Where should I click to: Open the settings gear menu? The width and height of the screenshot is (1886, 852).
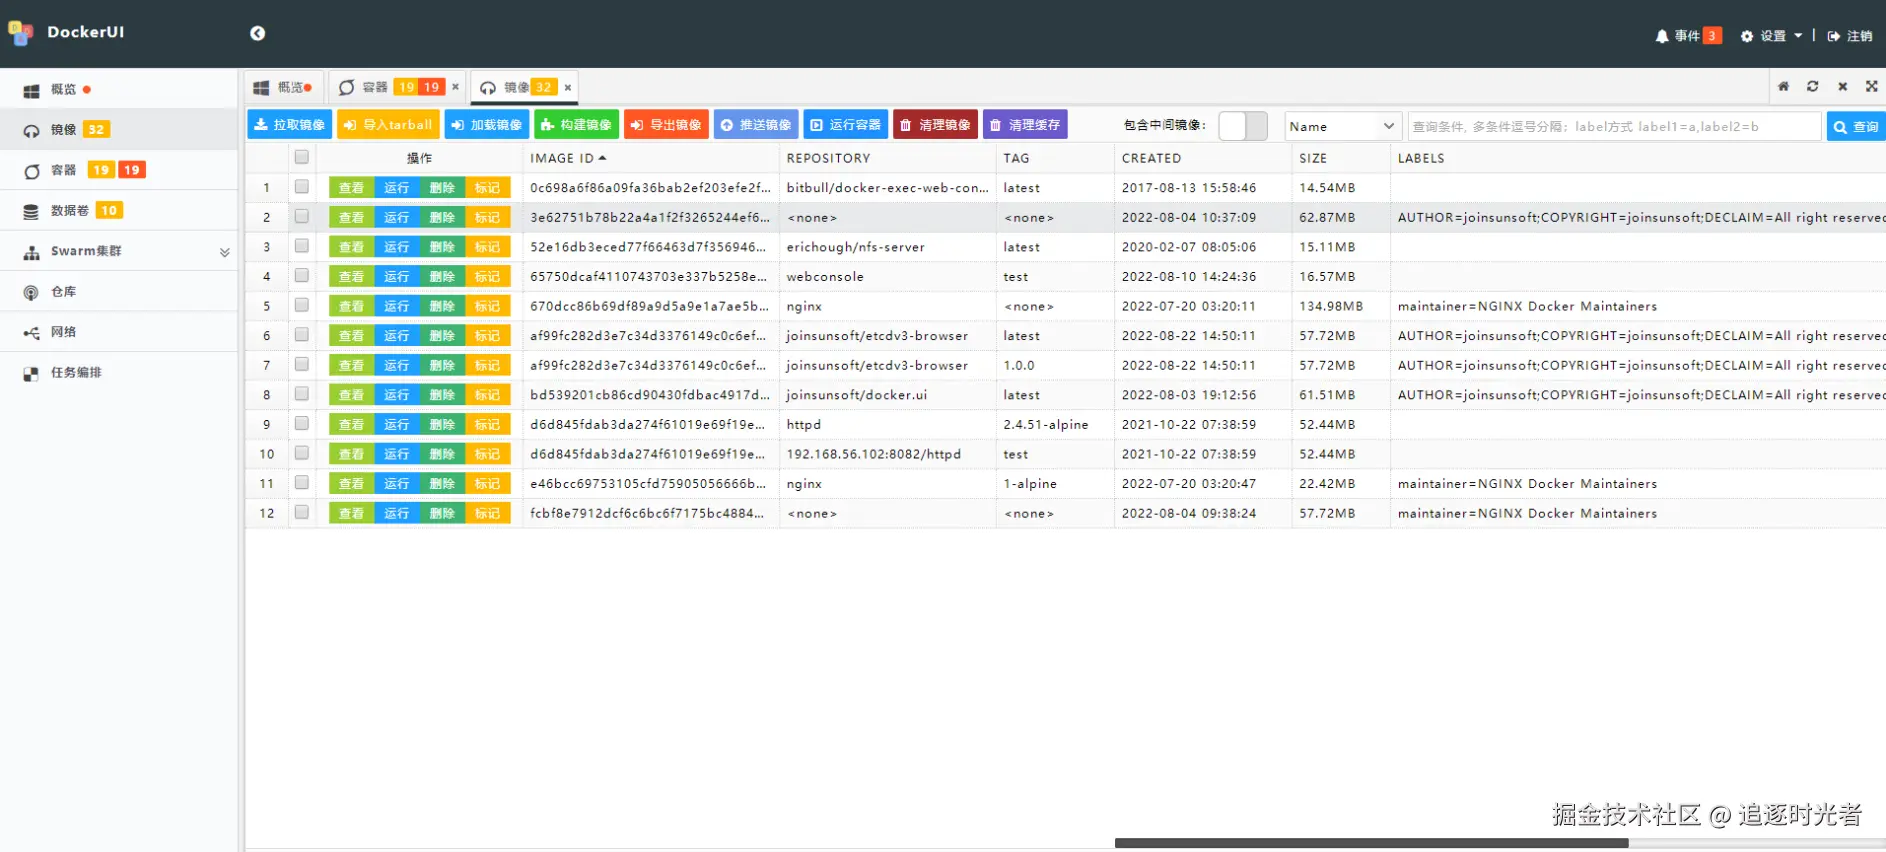(1771, 36)
